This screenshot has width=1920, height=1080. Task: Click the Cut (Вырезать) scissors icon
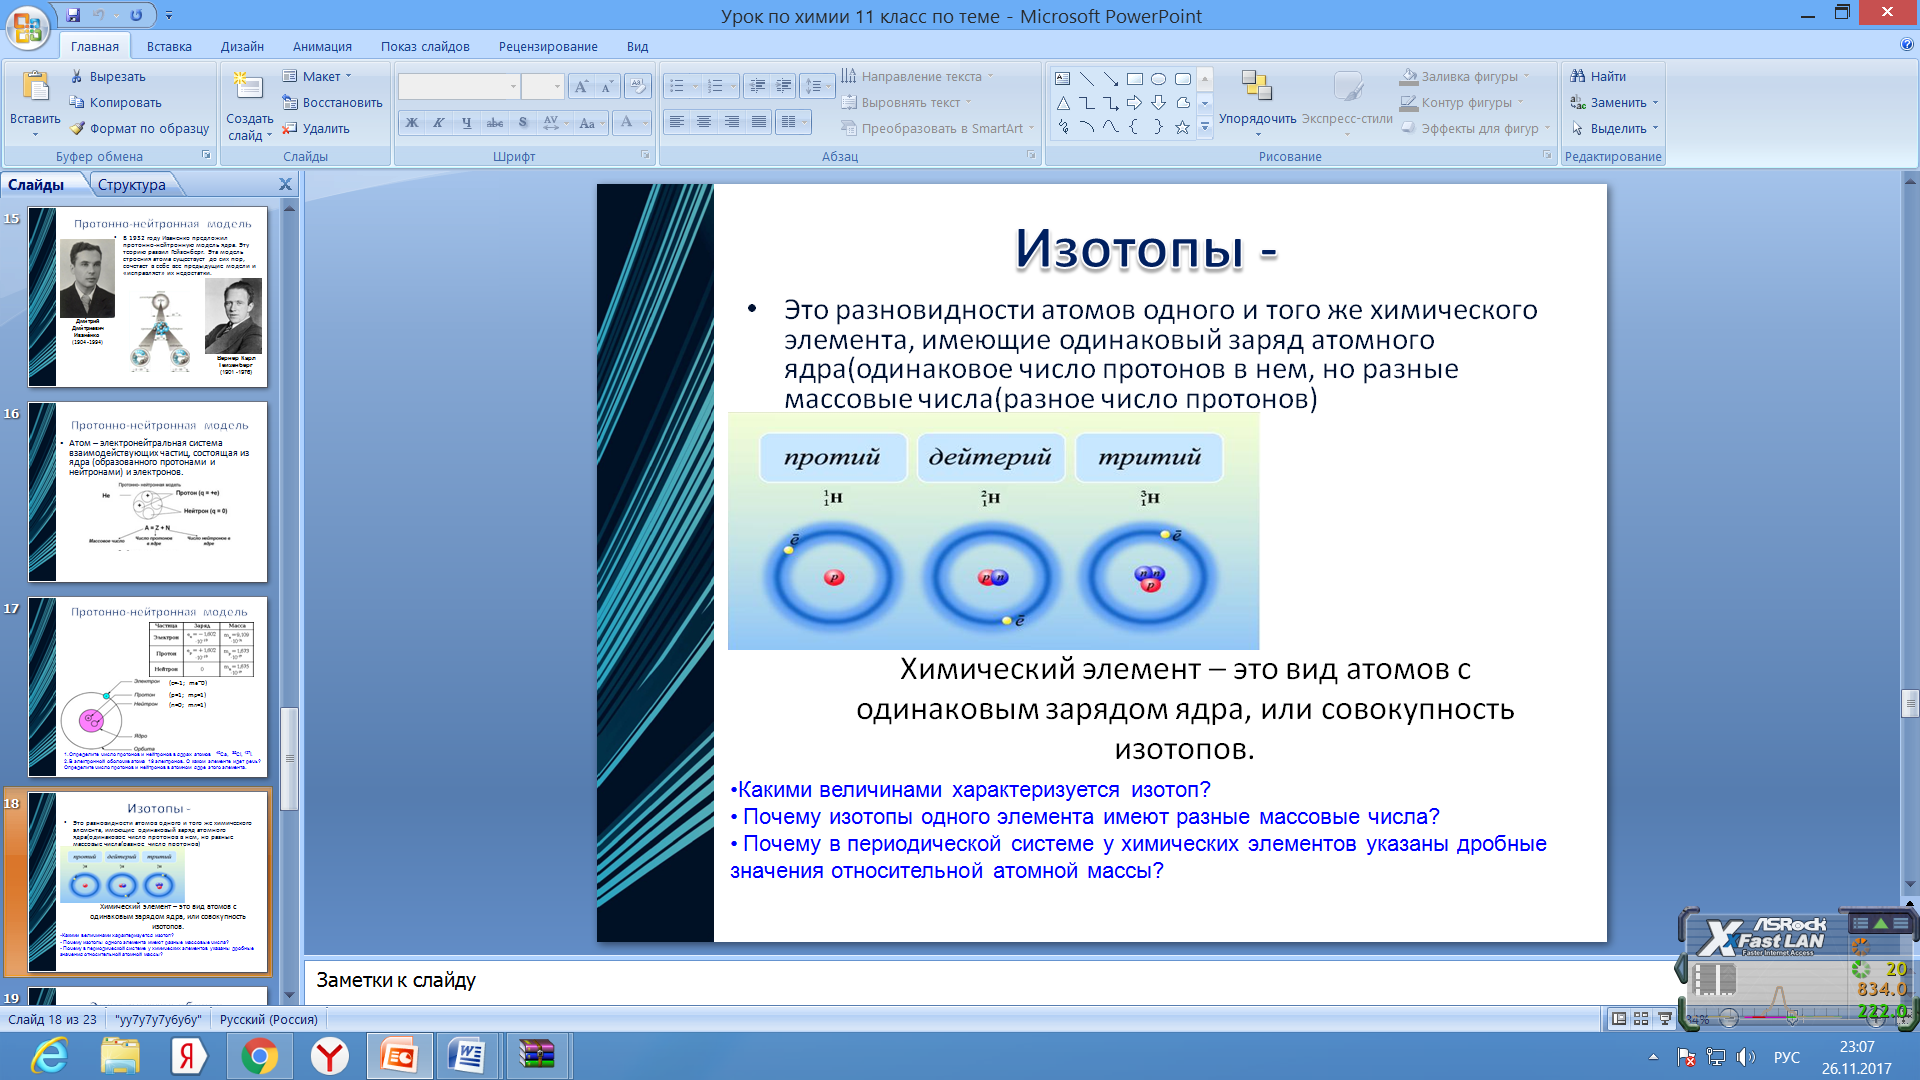pos(77,76)
